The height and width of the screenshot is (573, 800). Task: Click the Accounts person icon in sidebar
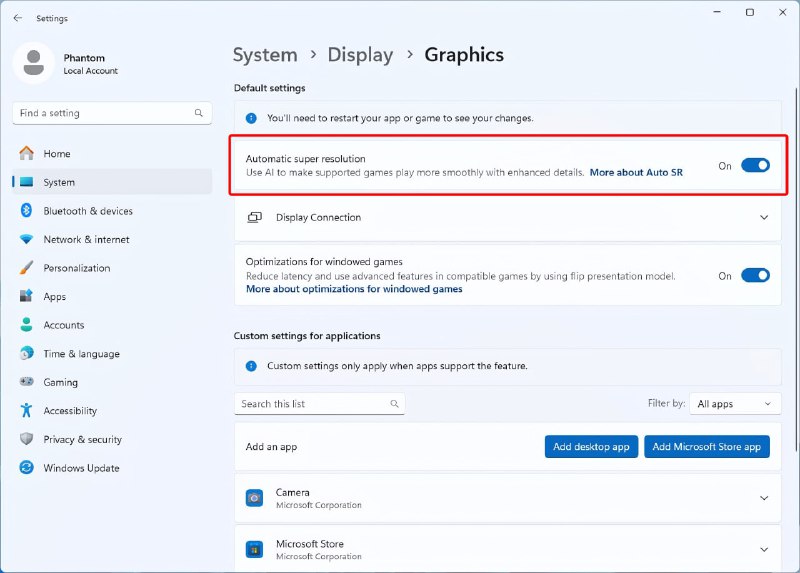(27, 325)
